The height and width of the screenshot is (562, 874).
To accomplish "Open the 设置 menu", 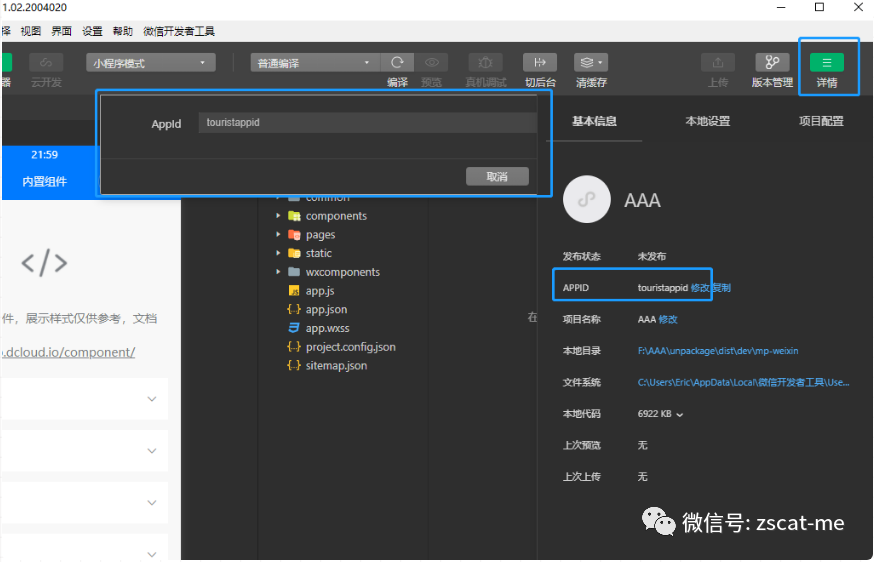I will (92, 31).
